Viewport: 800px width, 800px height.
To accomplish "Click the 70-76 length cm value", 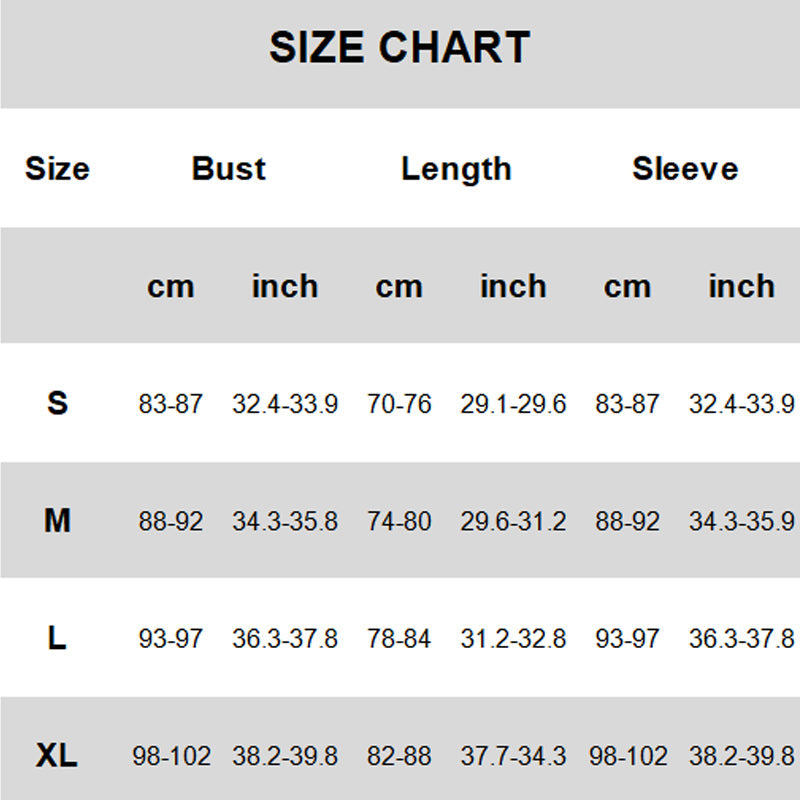I will point(399,404).
